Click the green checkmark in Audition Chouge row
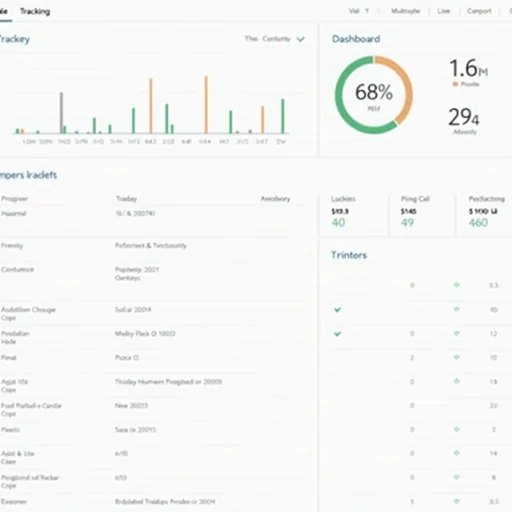 [337, 310]
